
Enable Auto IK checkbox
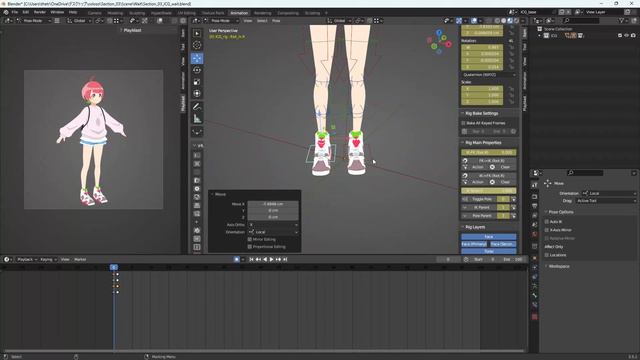point(547,222)
